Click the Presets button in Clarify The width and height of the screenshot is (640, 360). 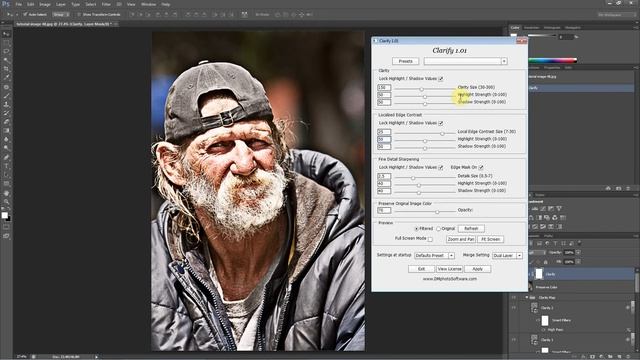tap(405, 61)
